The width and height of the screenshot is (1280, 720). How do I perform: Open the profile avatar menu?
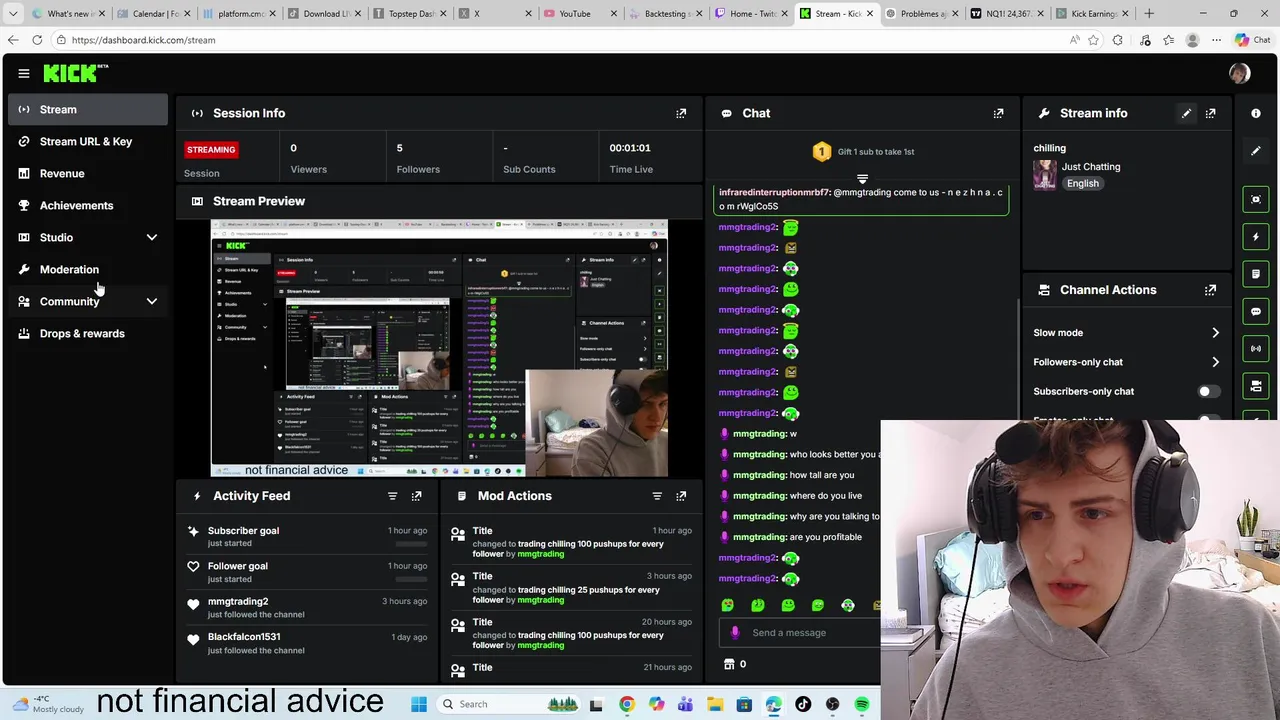click(1239, 73)
